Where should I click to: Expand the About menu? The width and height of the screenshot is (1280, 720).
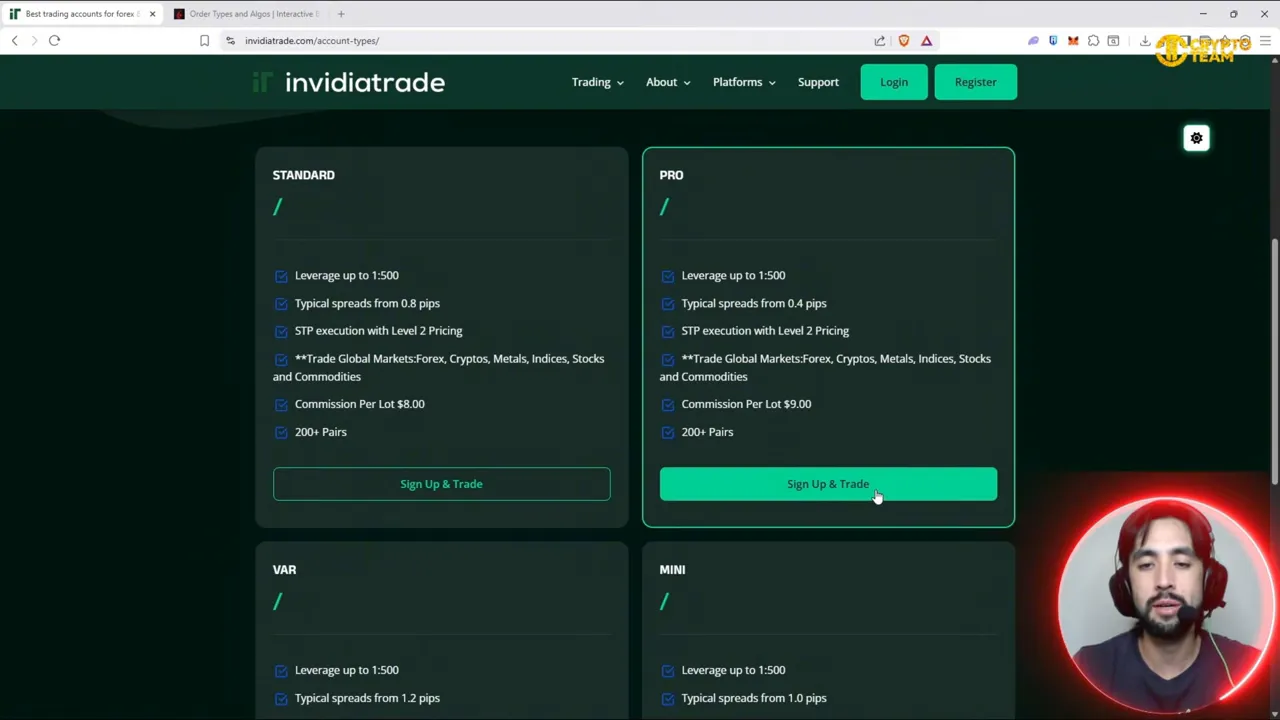pos(667,82)
